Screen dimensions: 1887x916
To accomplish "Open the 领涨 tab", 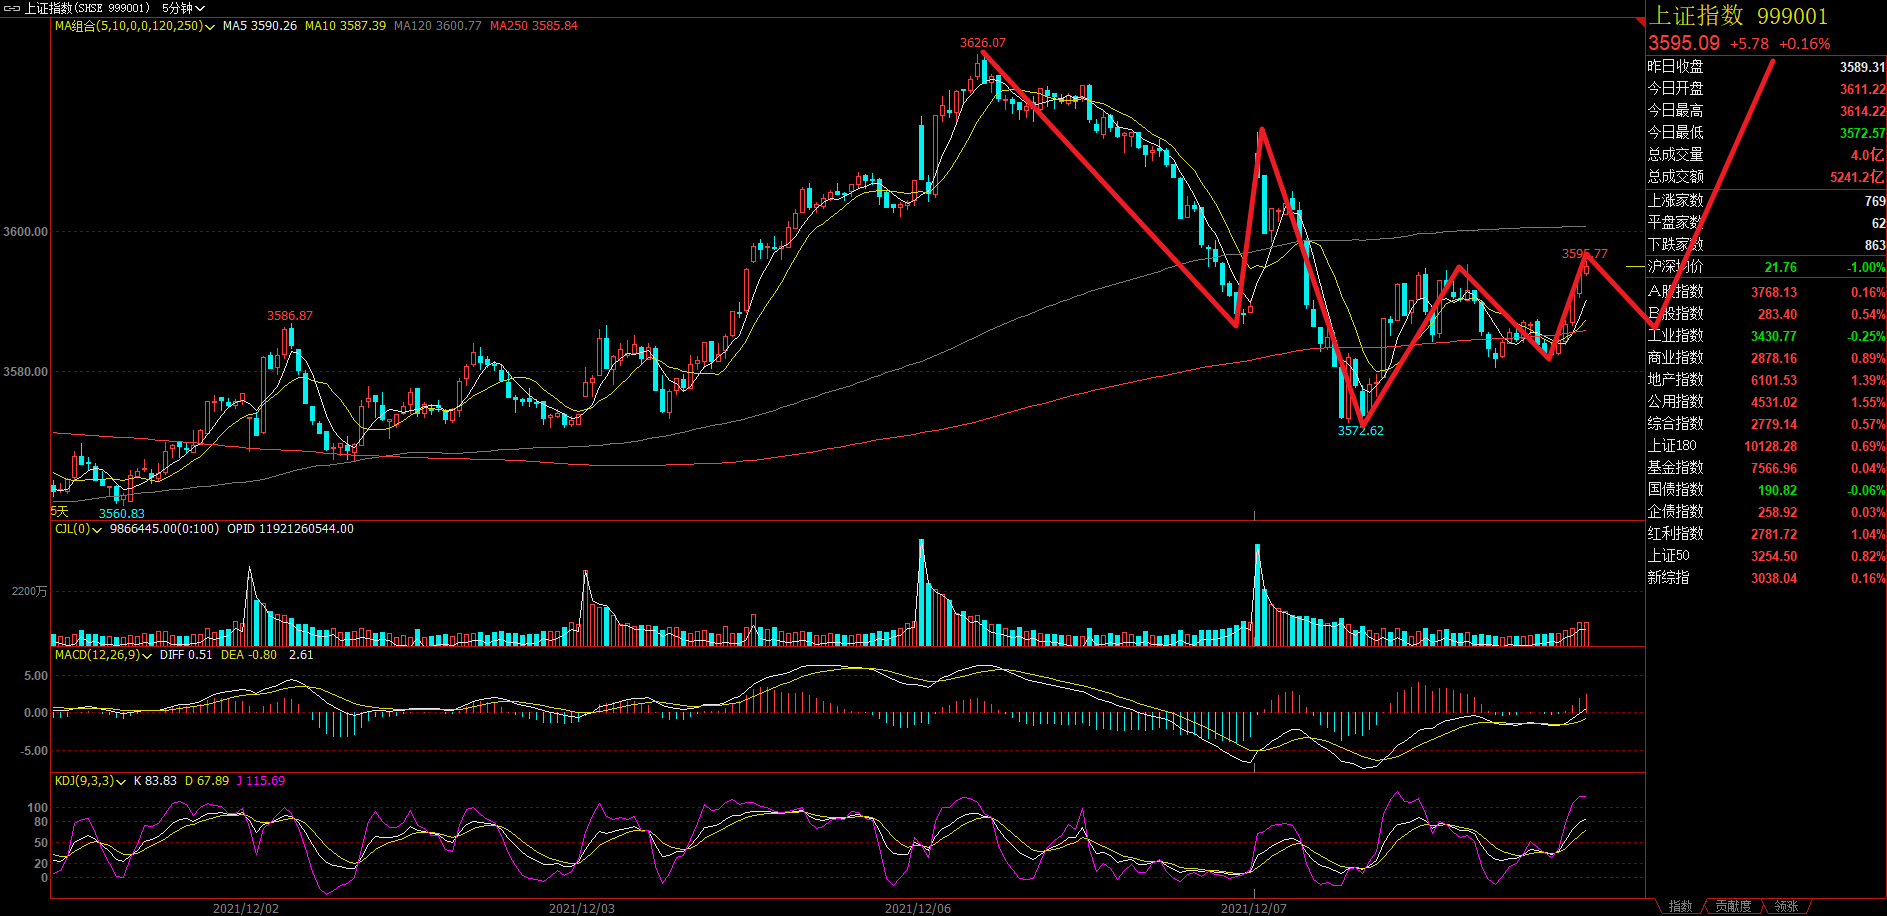I will (x=1786, y=906).
